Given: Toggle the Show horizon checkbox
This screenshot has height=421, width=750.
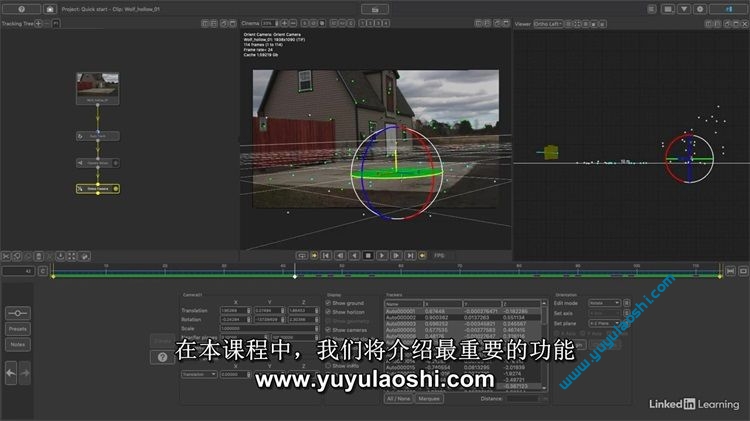Looking at the screenshot, I should click(x=328, y=312).
